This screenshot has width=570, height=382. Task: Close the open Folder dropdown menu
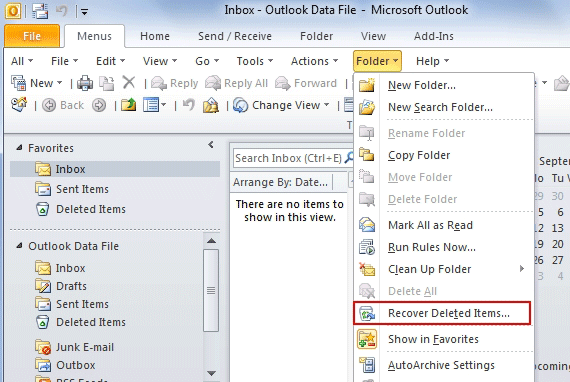377,61
